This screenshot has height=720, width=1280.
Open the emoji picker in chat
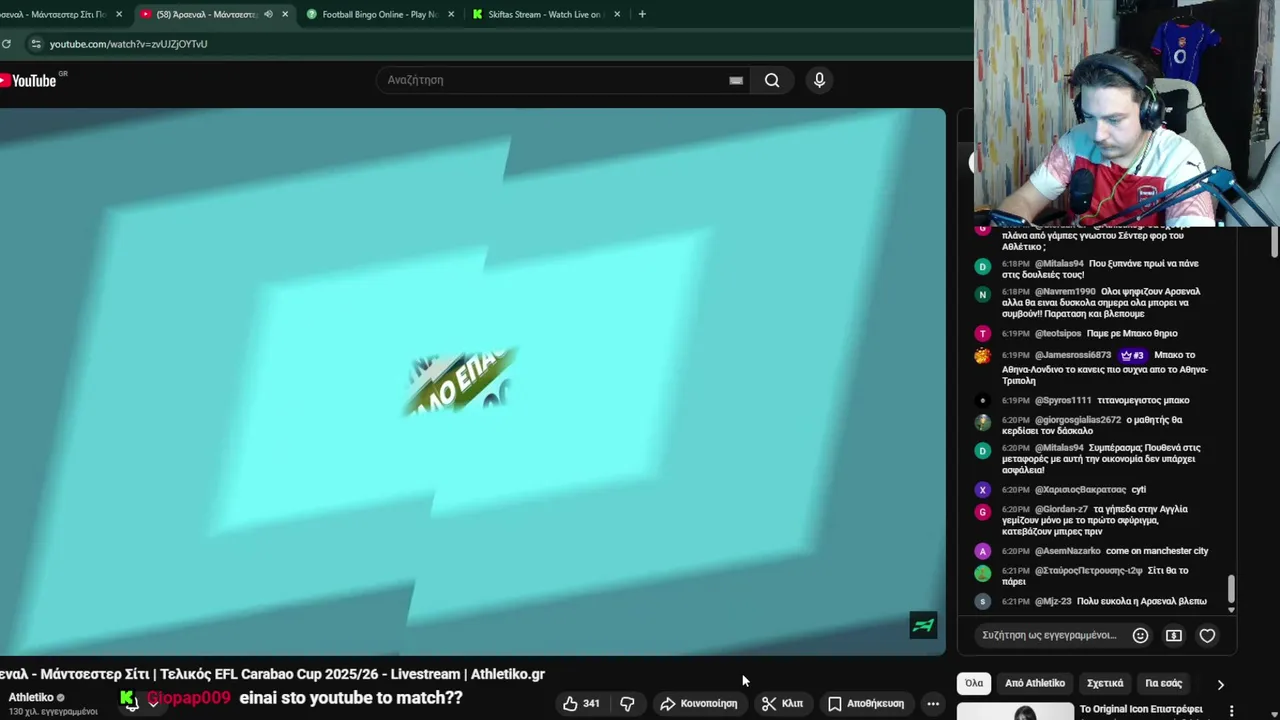coord(1140,635)
